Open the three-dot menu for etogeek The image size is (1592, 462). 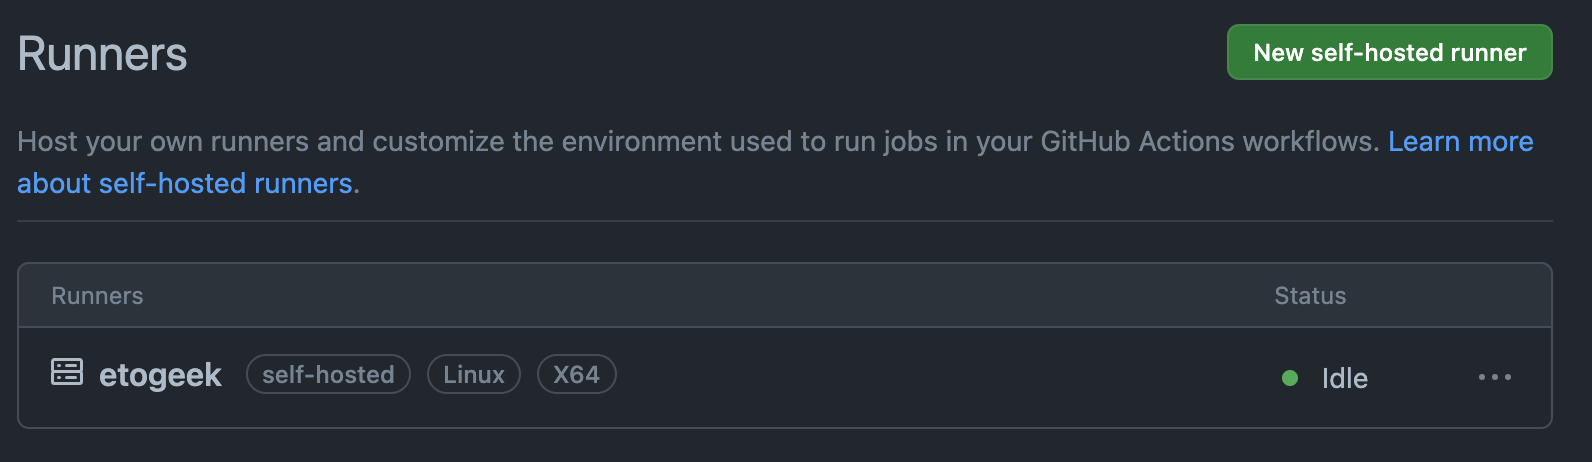click(x=1494, y=377)
